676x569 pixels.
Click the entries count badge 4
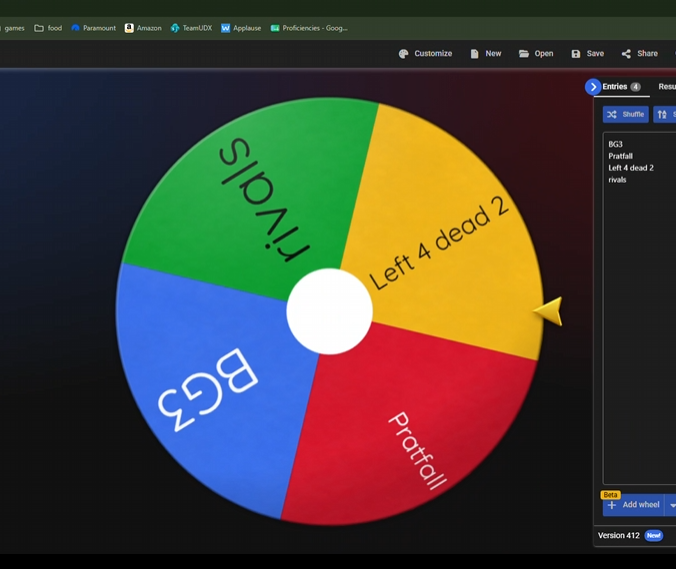(635, 87)
